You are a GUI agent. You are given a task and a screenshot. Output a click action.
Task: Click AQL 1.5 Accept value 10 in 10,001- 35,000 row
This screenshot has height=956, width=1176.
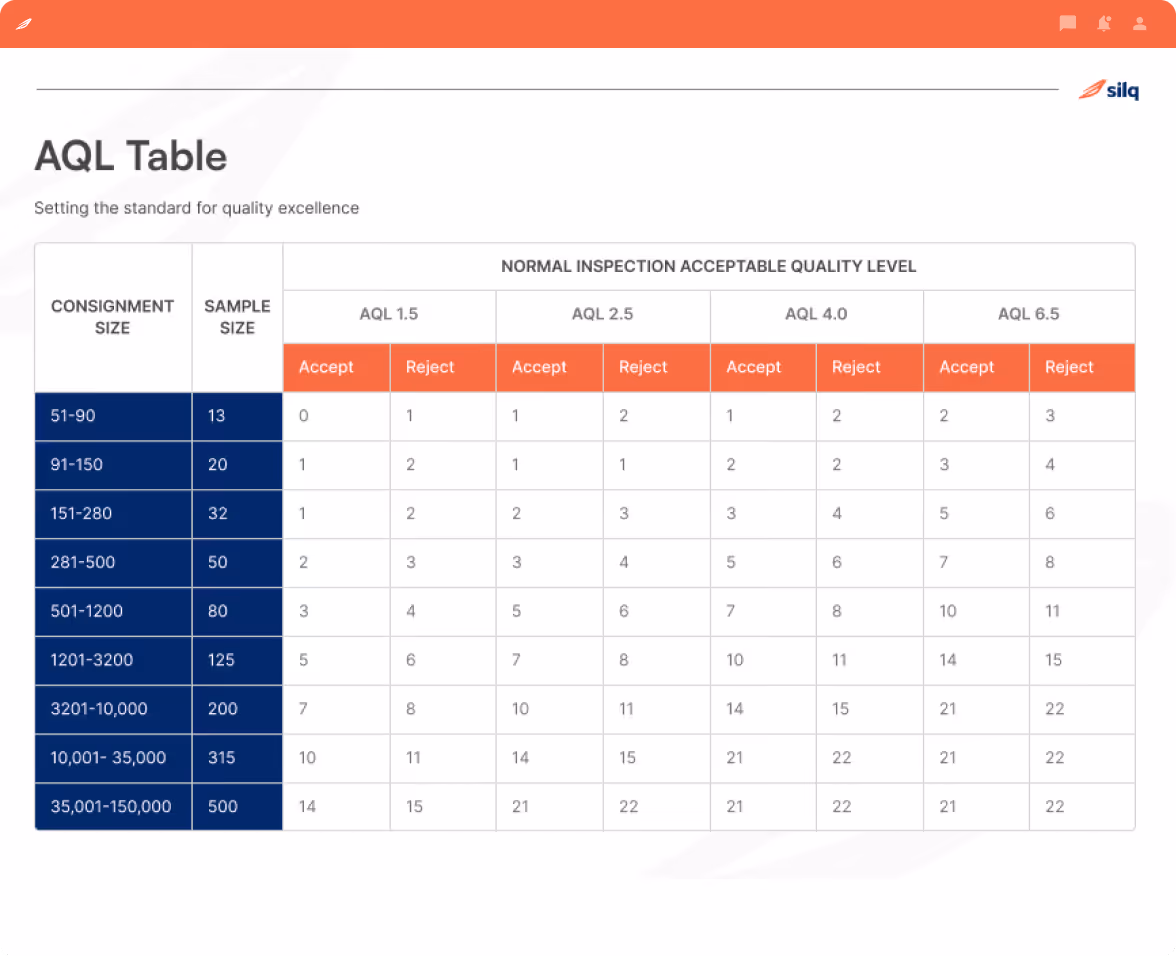coord(336,757)
